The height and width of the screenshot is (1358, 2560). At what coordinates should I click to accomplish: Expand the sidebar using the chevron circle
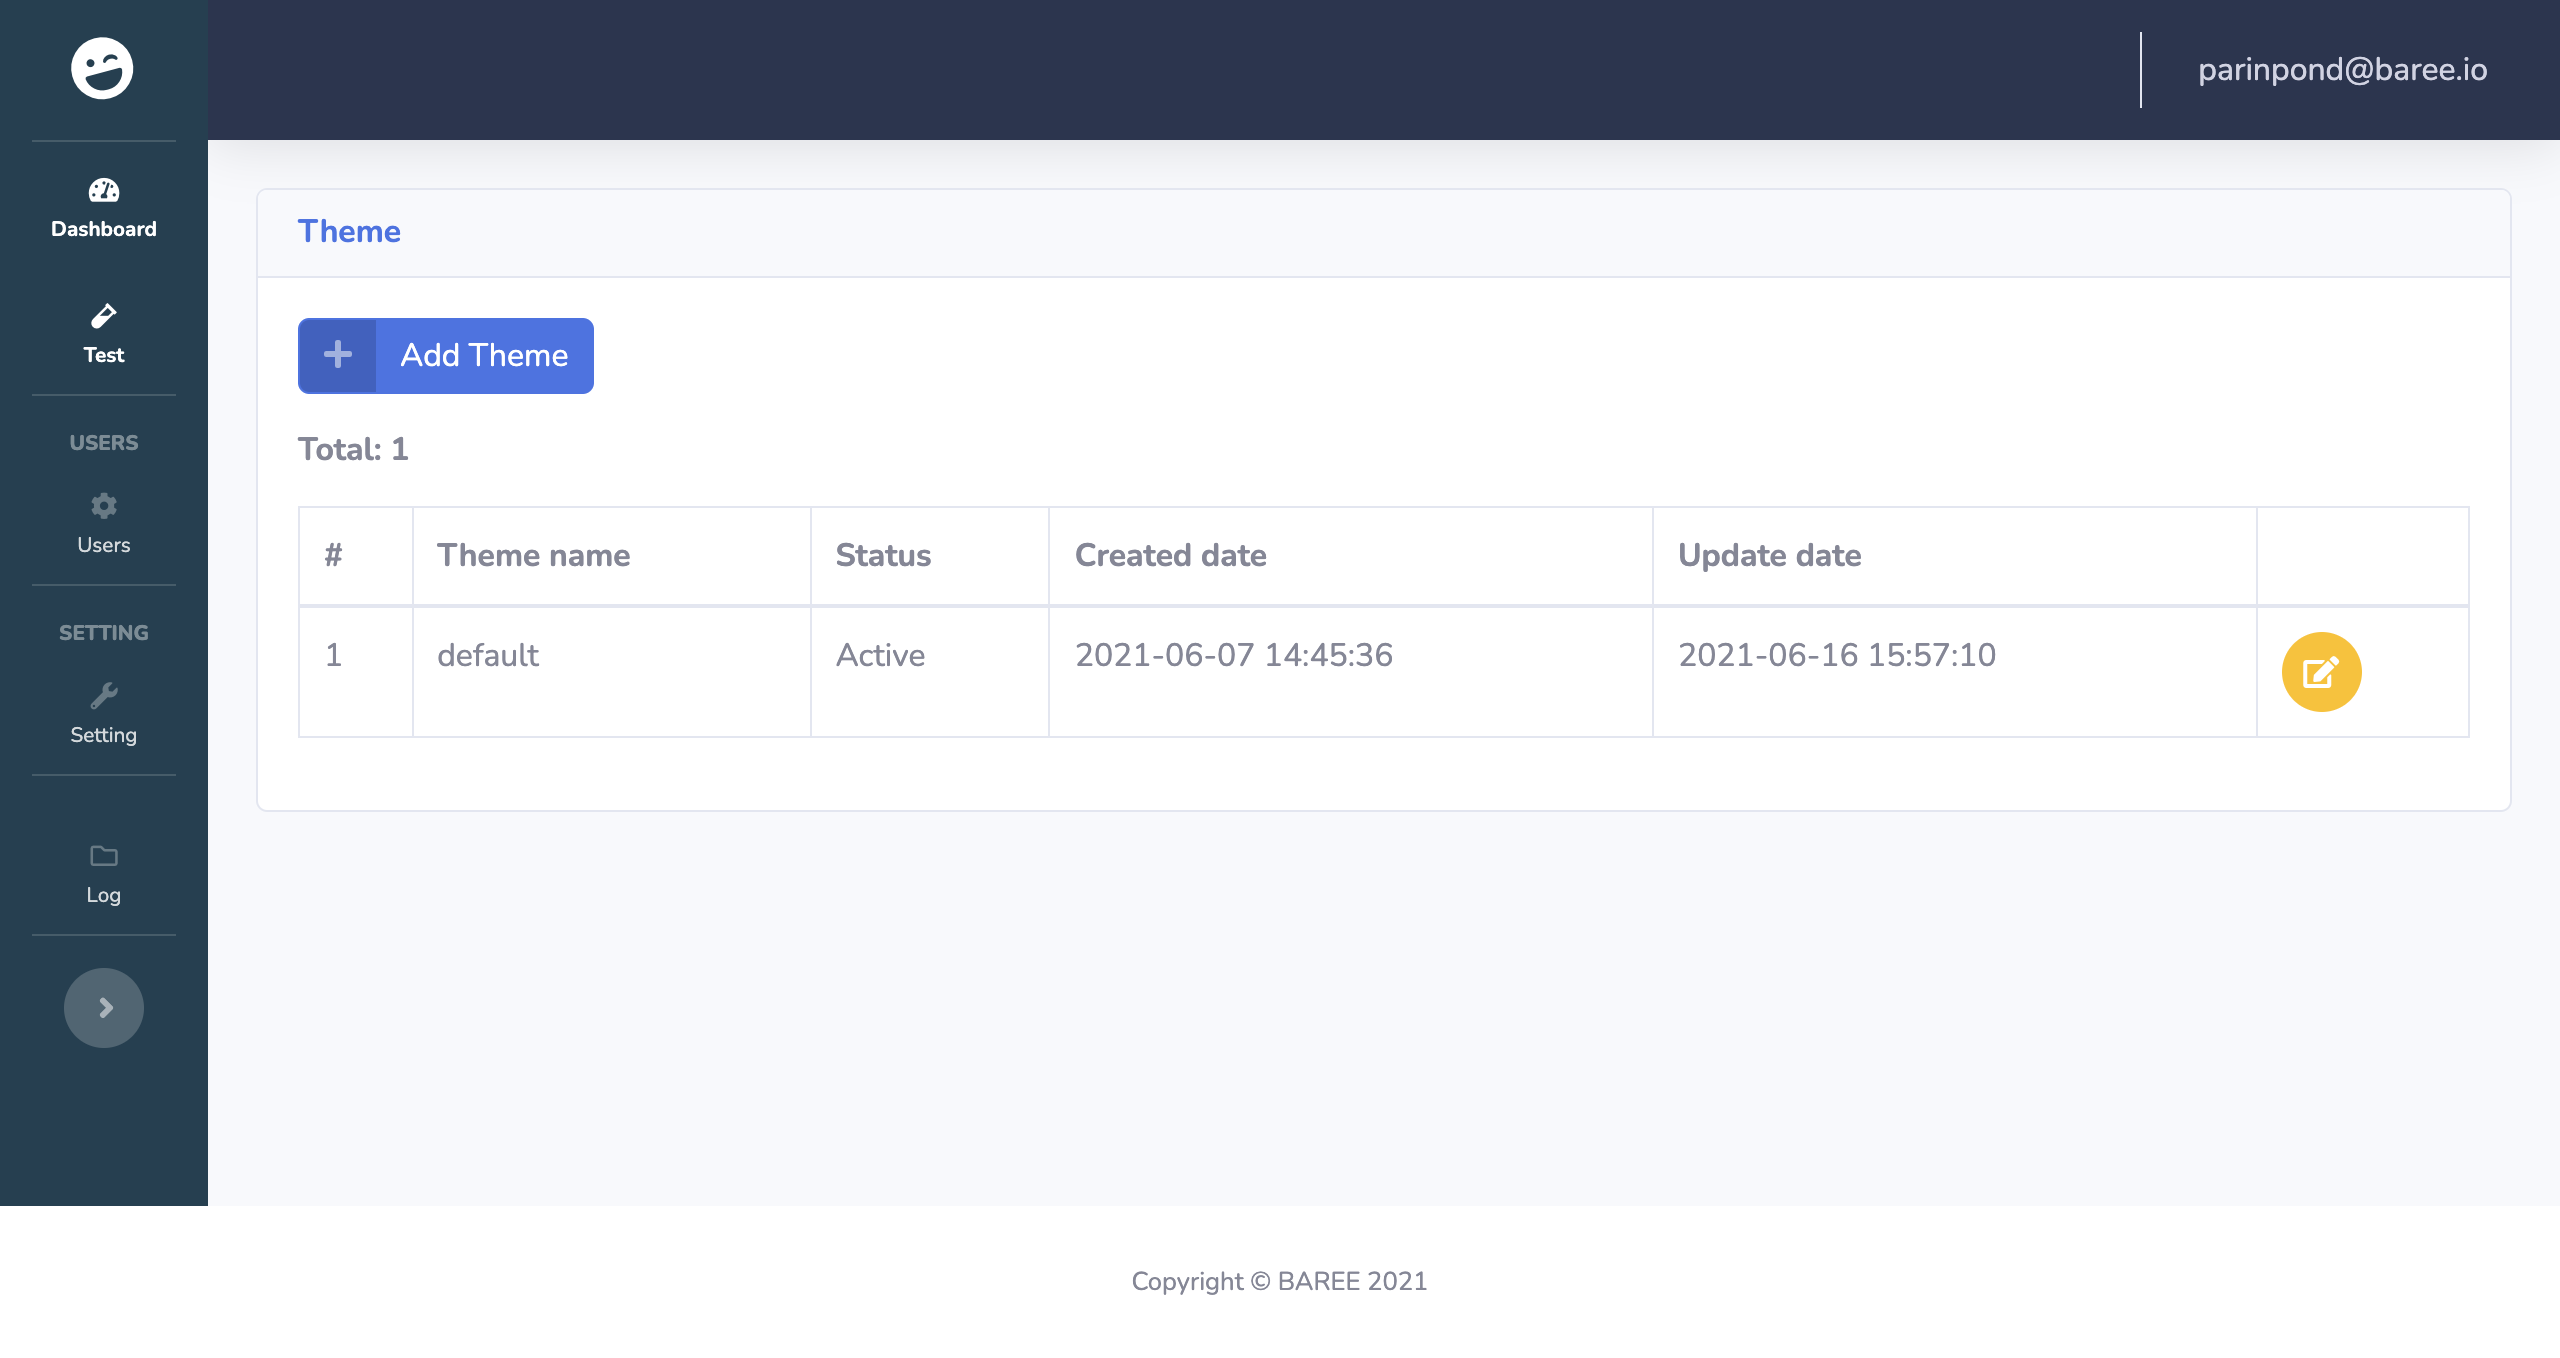click(x=103, y=1008)
